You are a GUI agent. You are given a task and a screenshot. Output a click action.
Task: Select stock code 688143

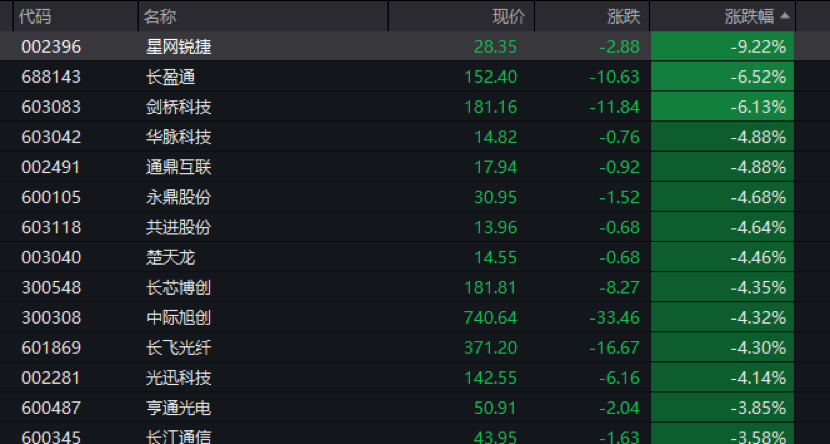tap(51, 77)
